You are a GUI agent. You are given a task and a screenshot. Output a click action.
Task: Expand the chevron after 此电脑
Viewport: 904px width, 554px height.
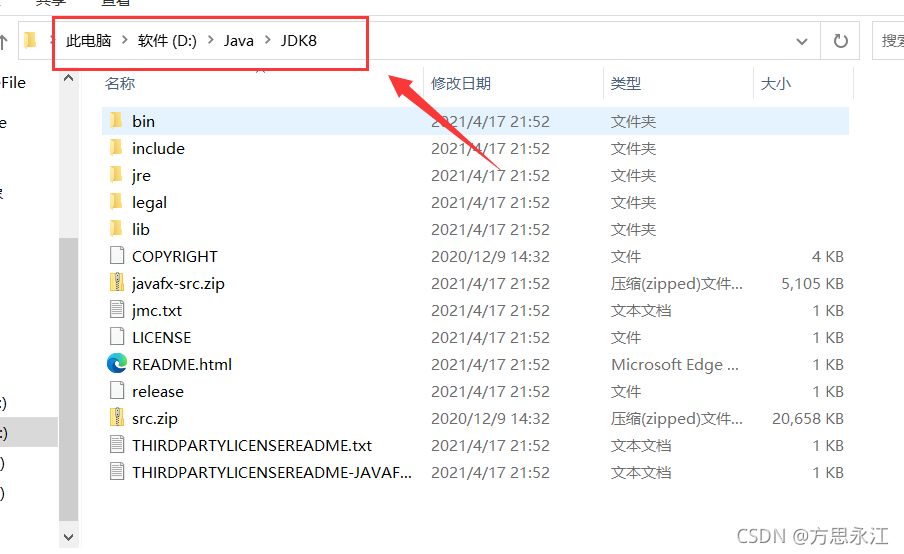124,40
